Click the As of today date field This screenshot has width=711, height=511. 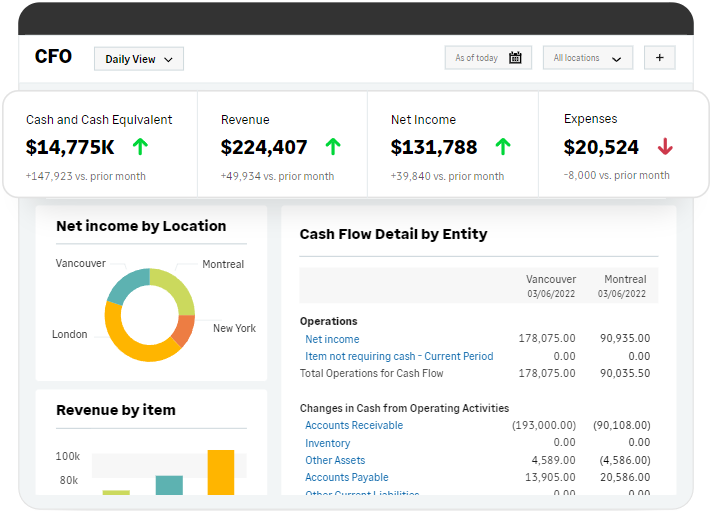click(x=488, y=58)
